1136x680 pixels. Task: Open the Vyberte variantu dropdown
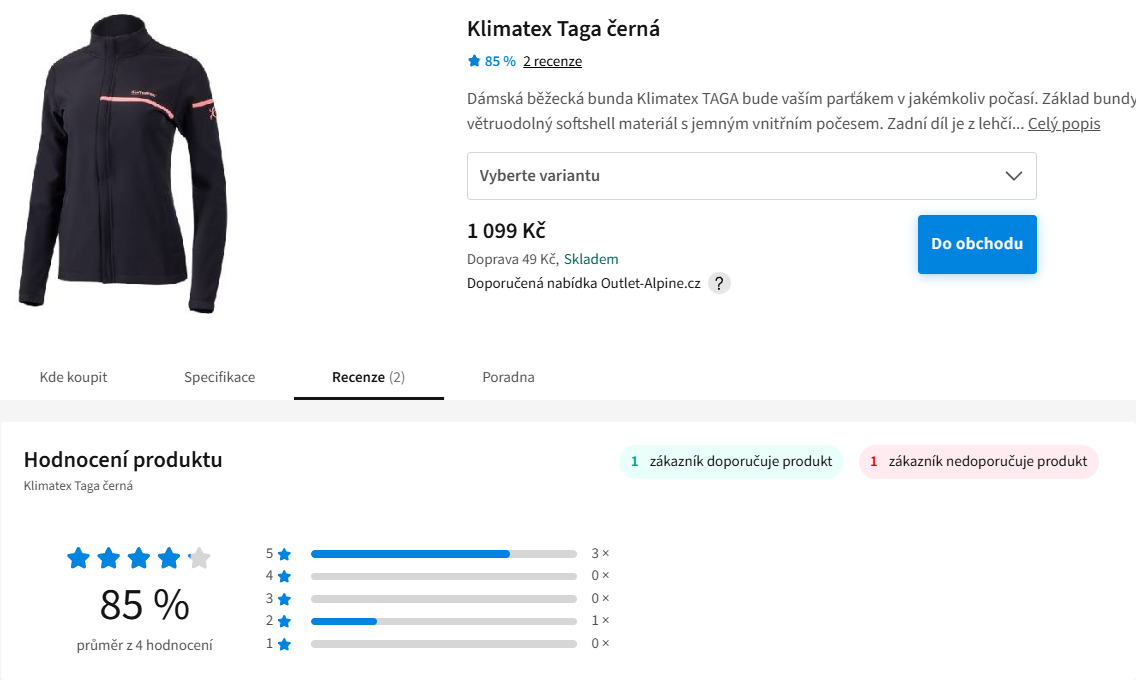coord(751,176)
